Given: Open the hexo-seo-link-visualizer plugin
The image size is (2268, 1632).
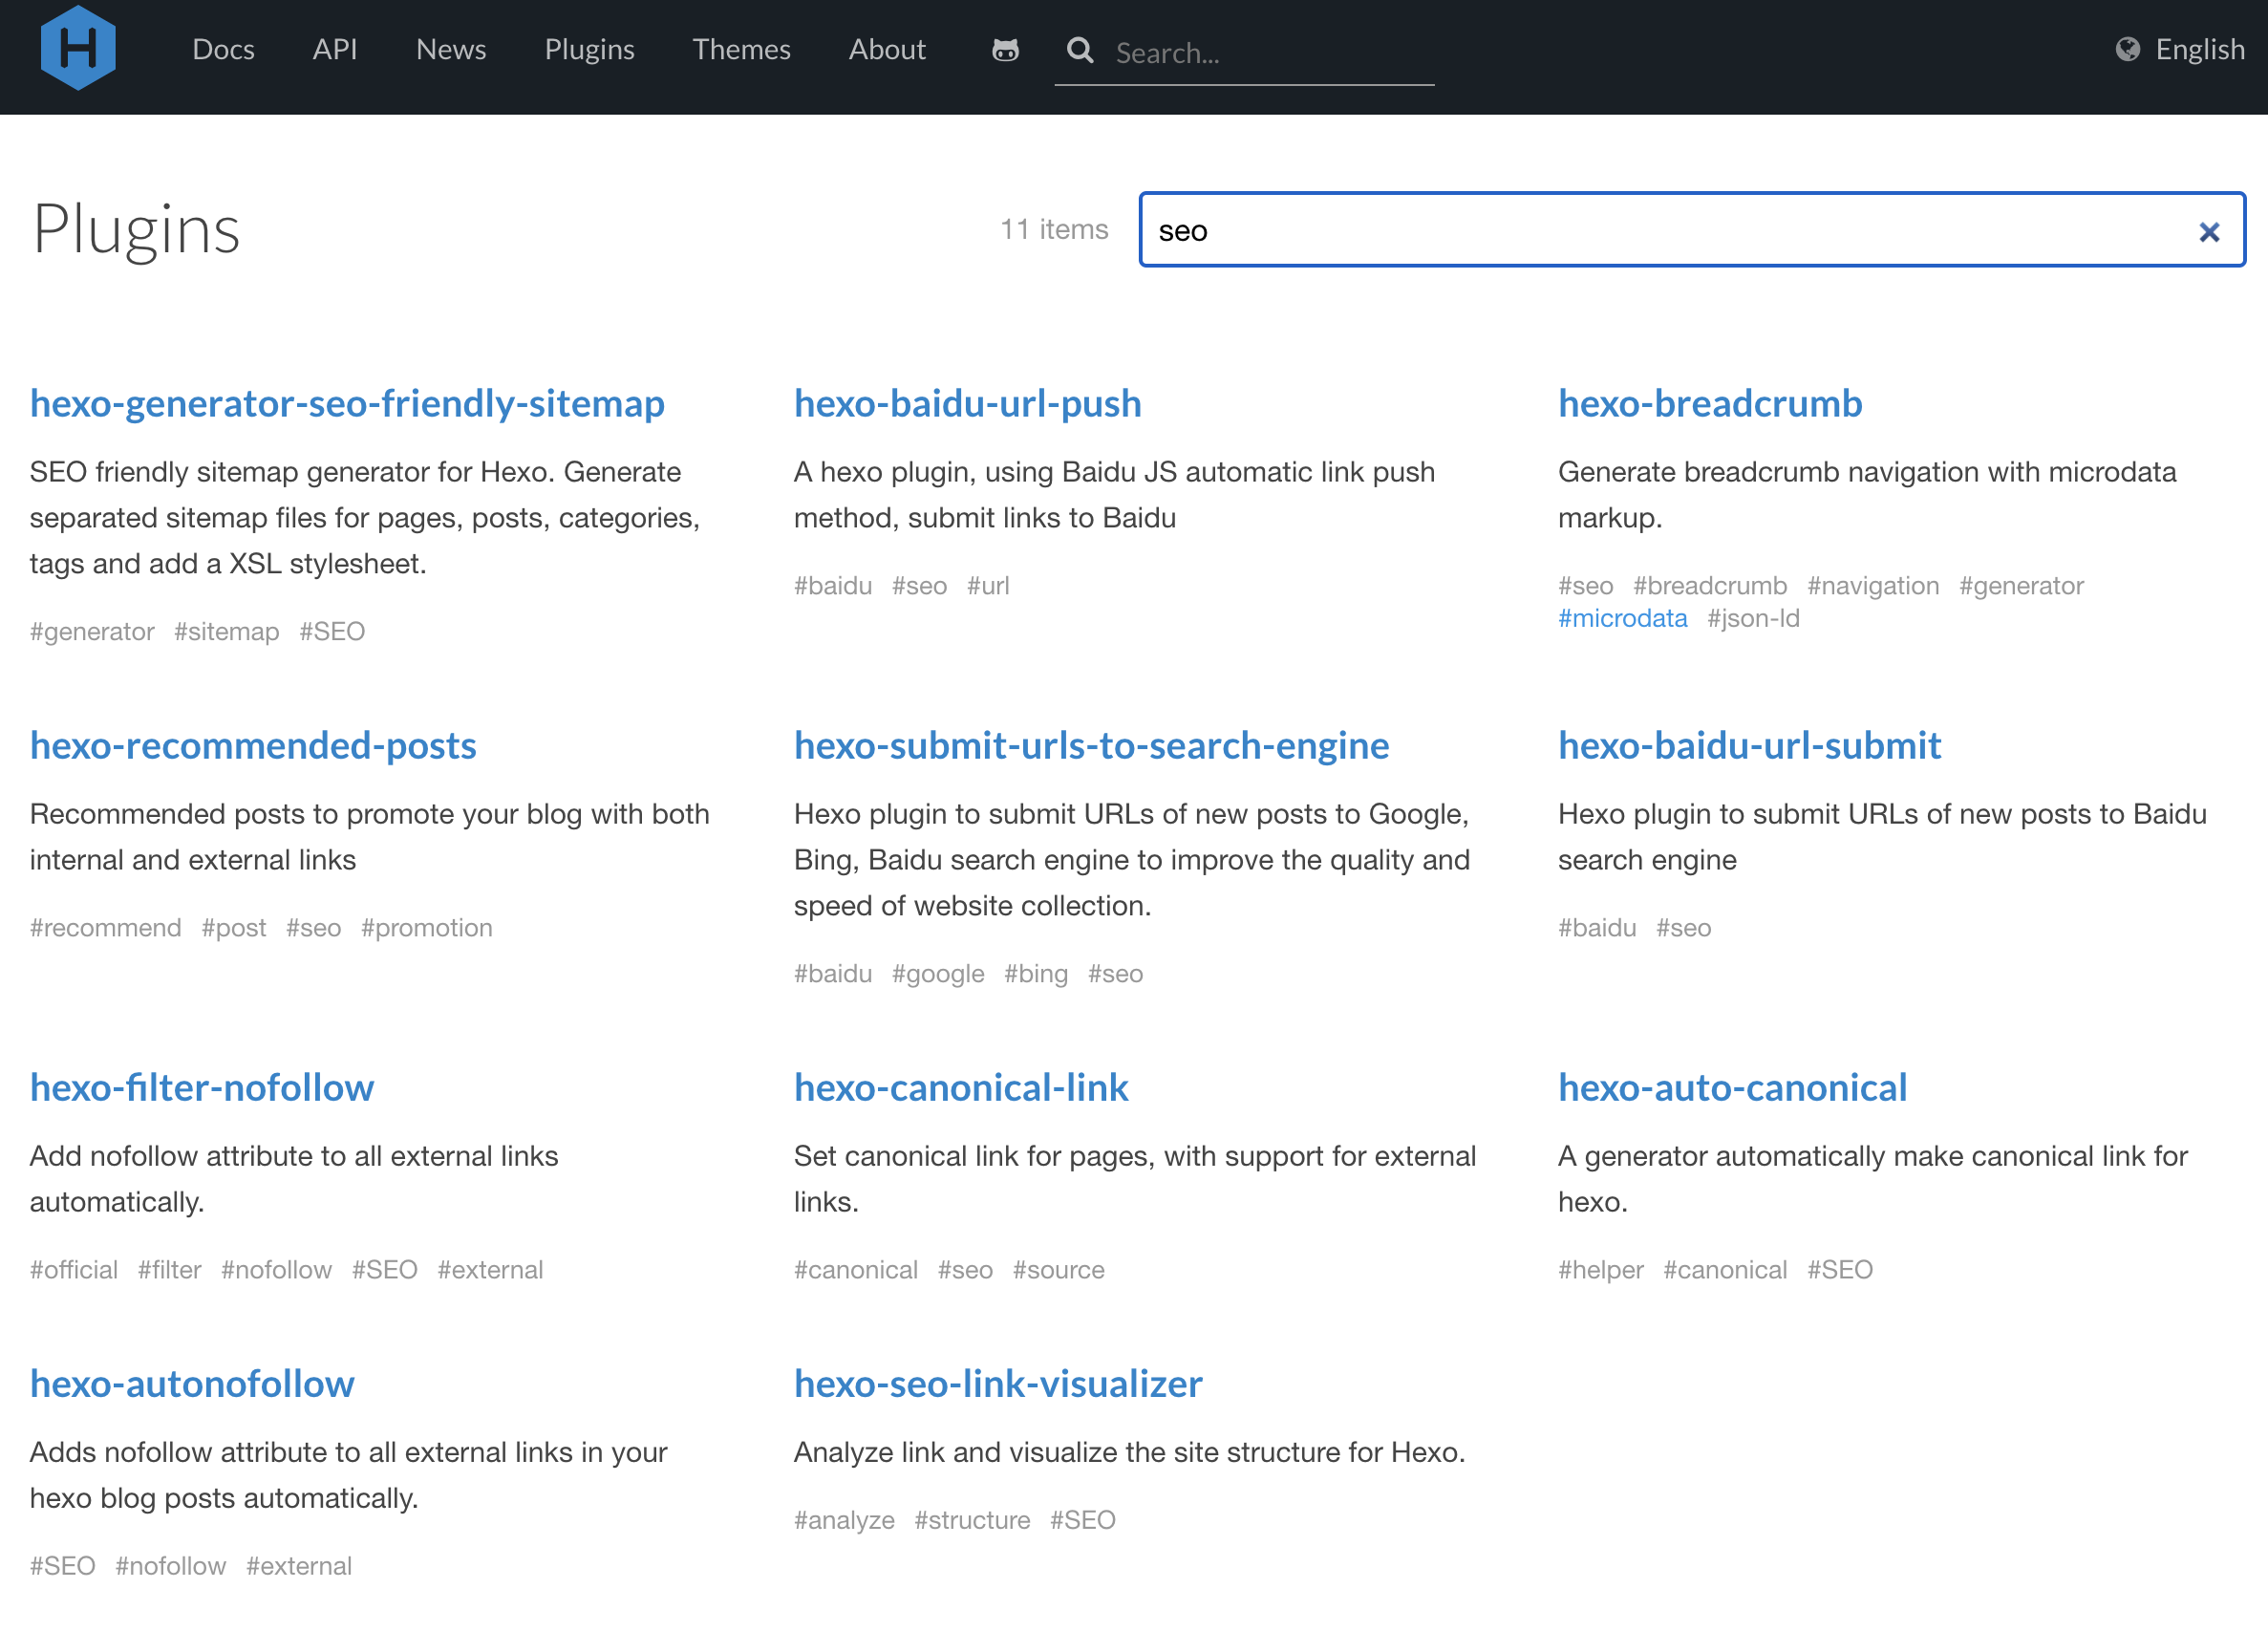Looking at the screenshot, I should tap(998, 1383).
